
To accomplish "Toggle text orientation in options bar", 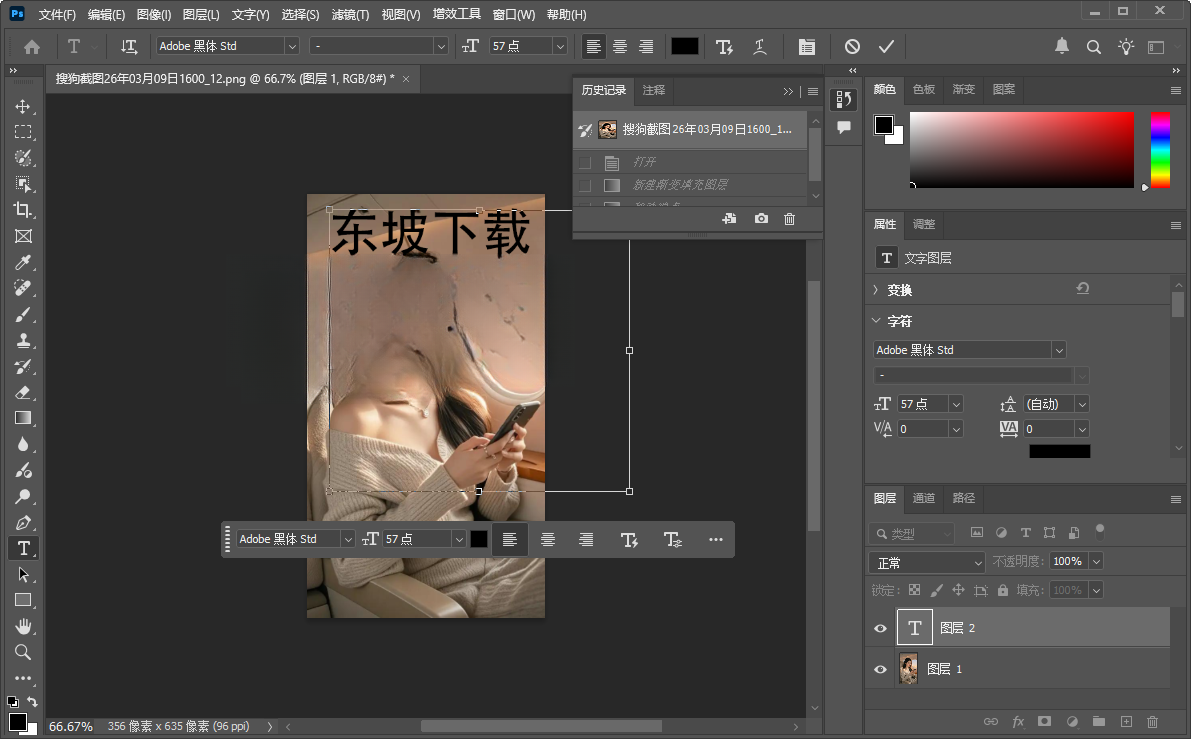I will coord(129,46).
